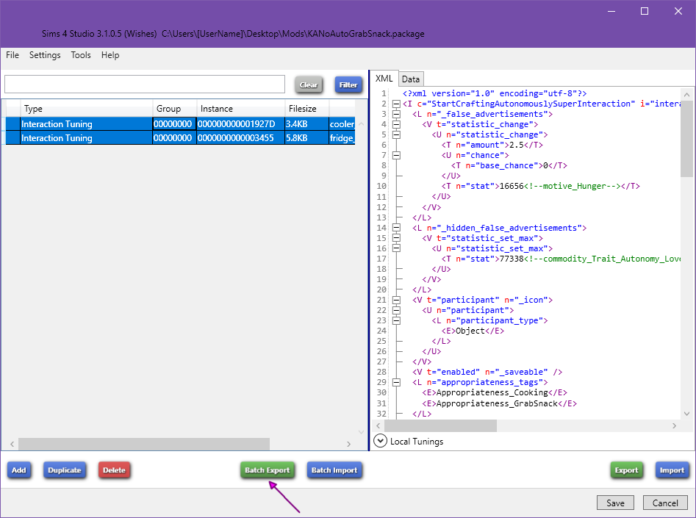Apply the search with Filter button
This screenshot has height=518, width=696.
347,85
